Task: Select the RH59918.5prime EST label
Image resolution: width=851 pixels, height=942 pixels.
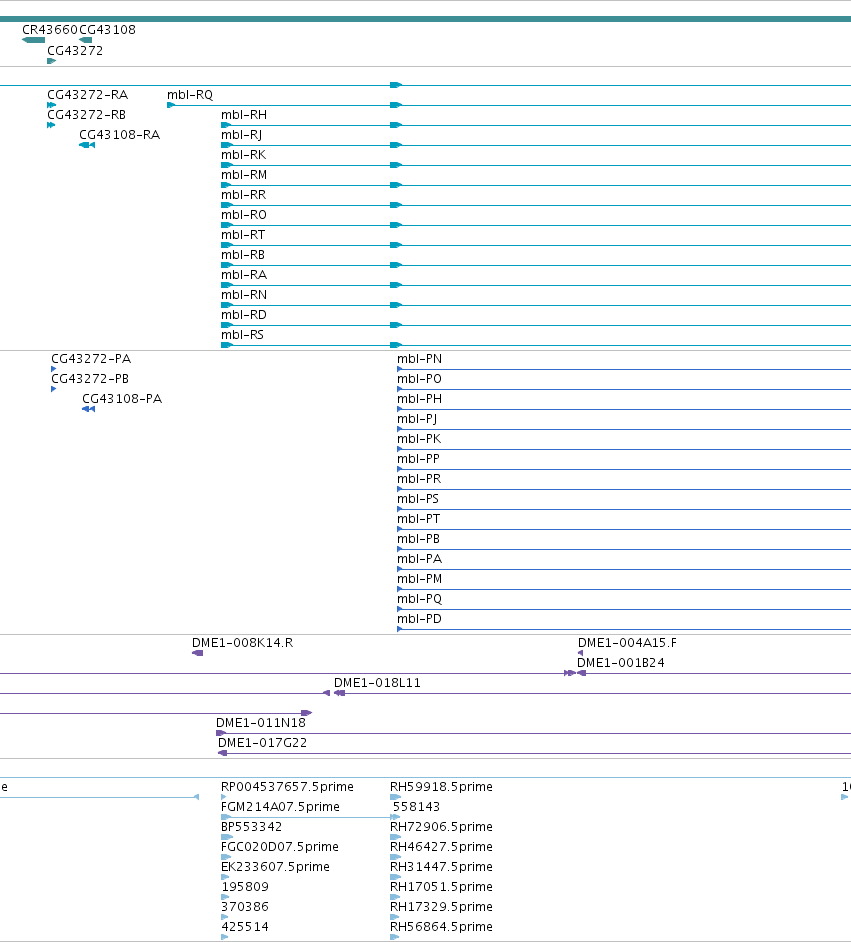Action: click(441, 787)
